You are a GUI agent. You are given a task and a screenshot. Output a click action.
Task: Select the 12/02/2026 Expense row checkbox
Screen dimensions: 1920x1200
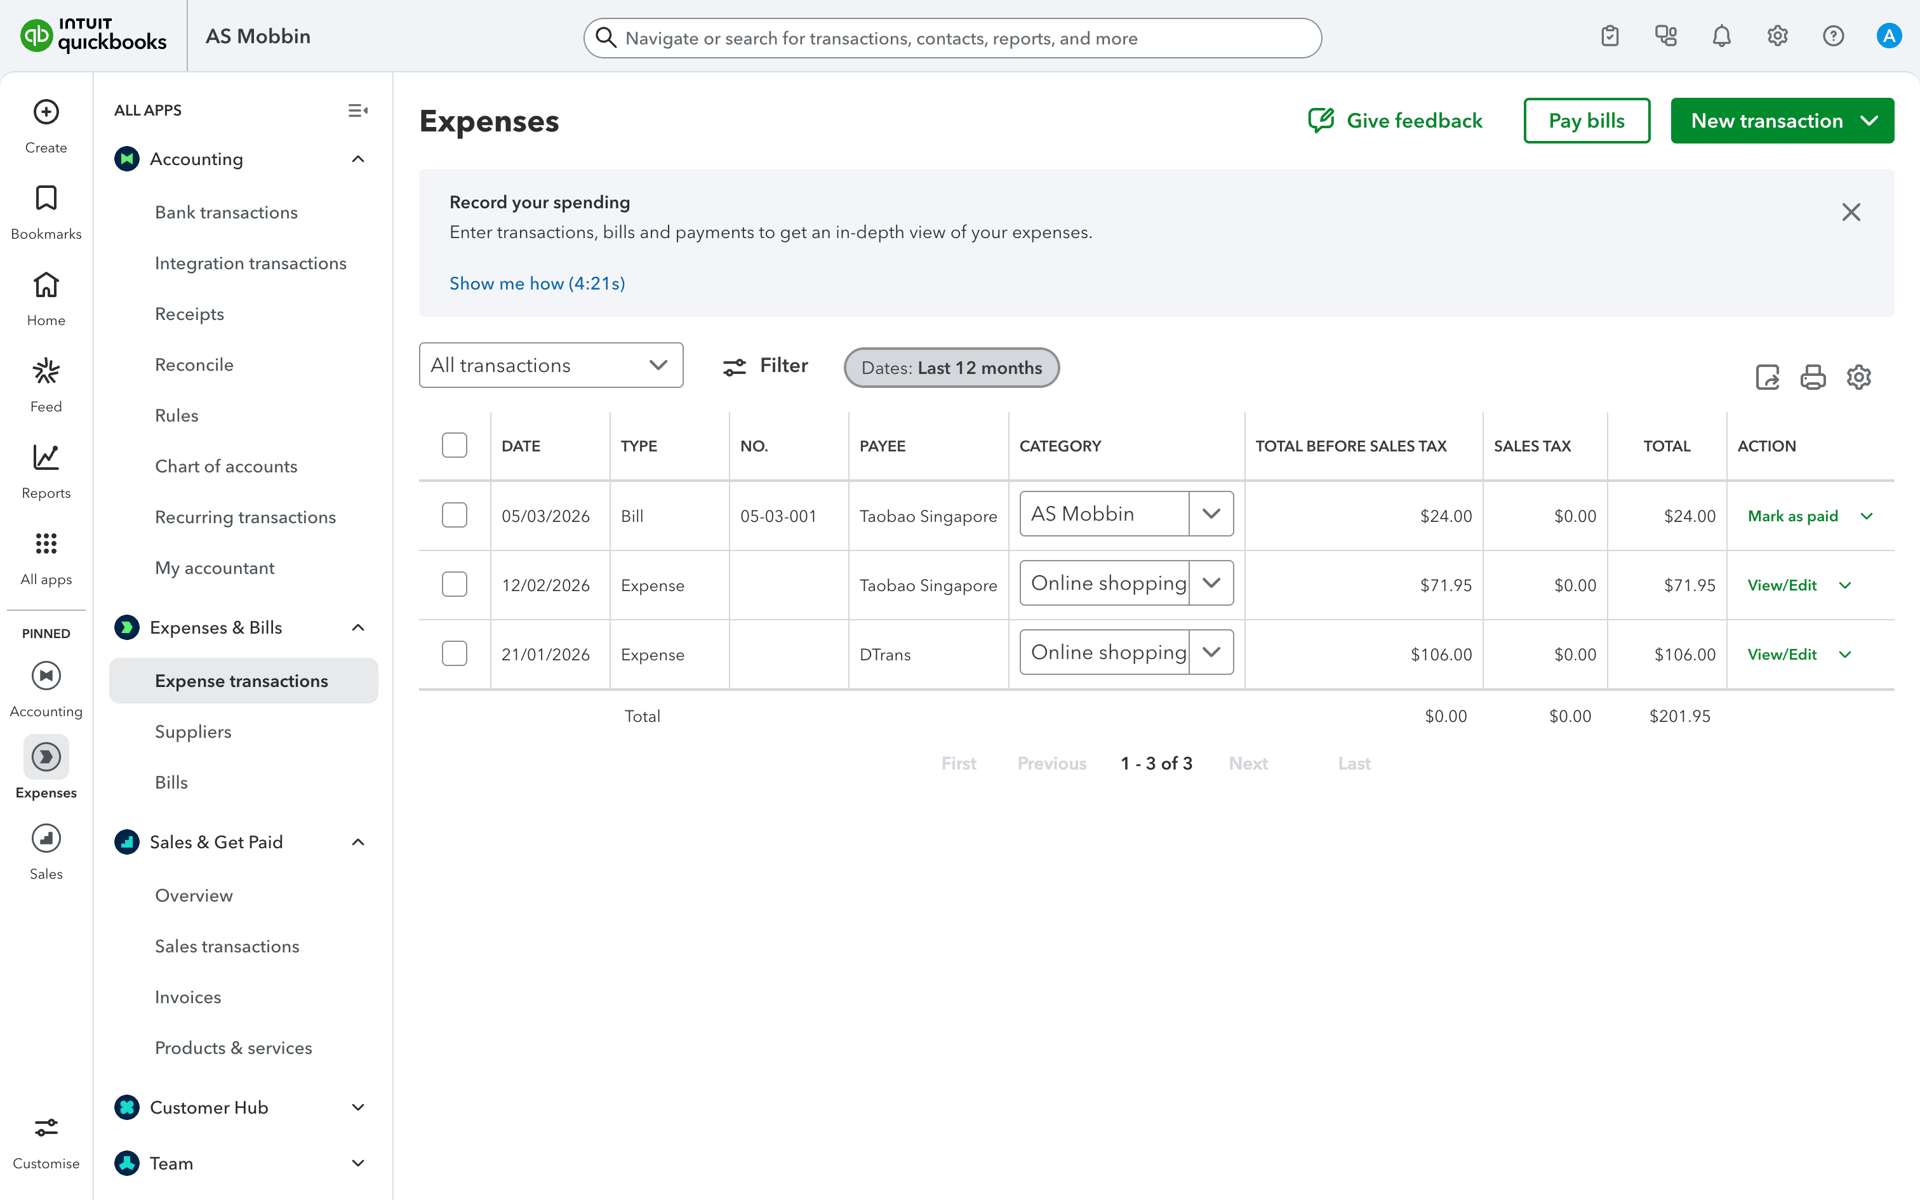coord(455,584)
